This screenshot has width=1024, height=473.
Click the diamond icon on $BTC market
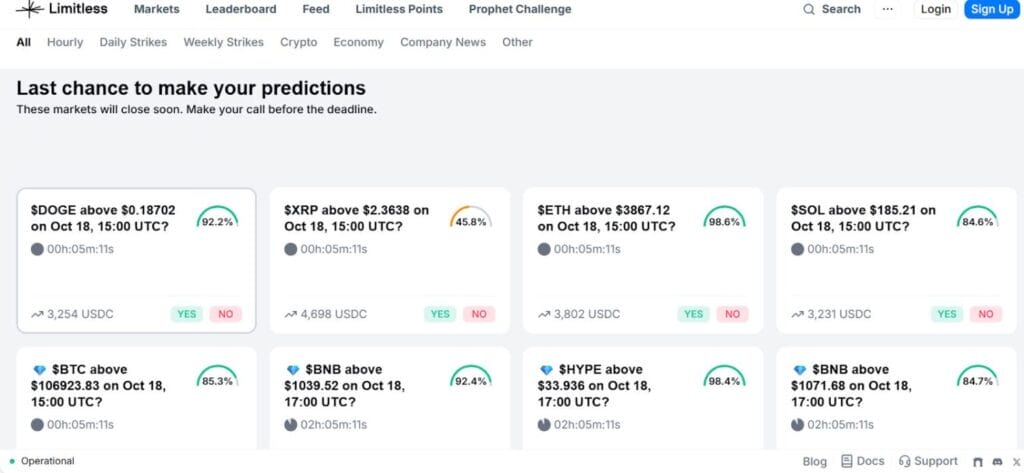pos(39,370)
